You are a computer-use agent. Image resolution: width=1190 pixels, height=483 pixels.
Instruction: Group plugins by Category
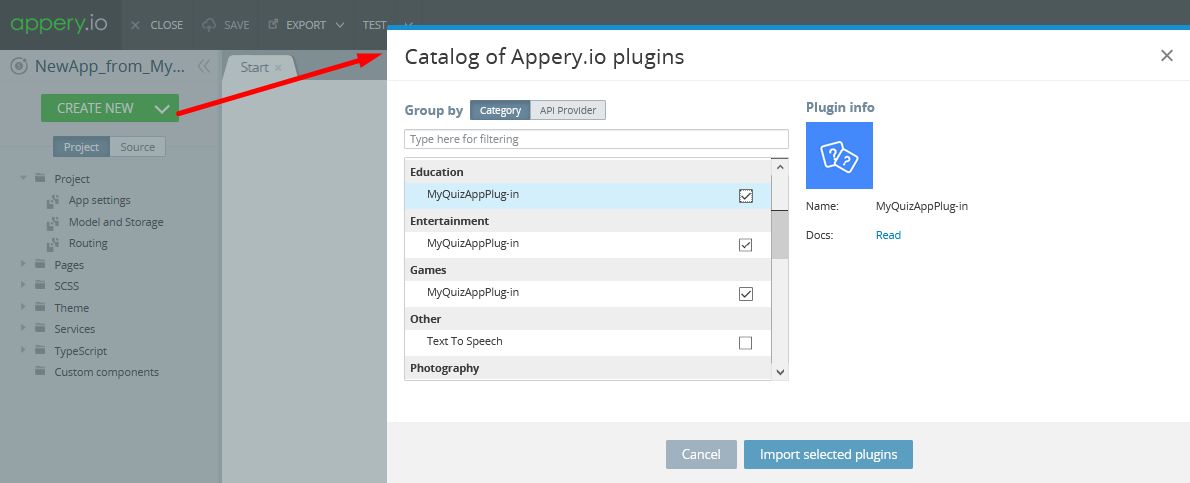[500, 110]
